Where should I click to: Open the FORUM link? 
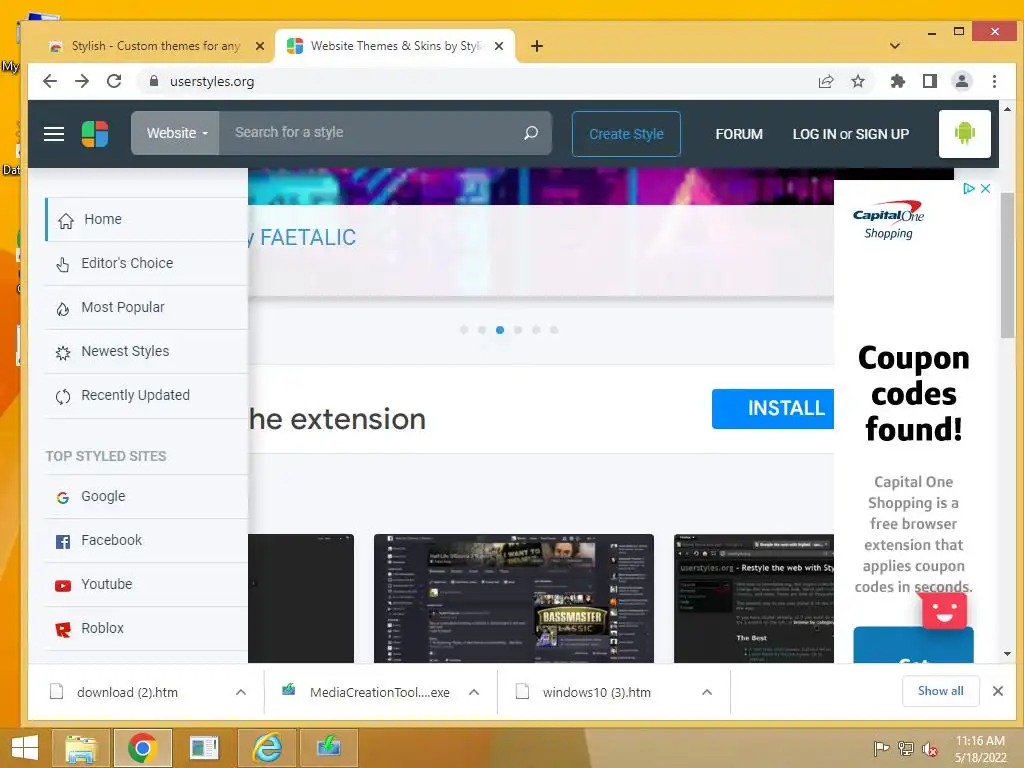pos(739,134)
